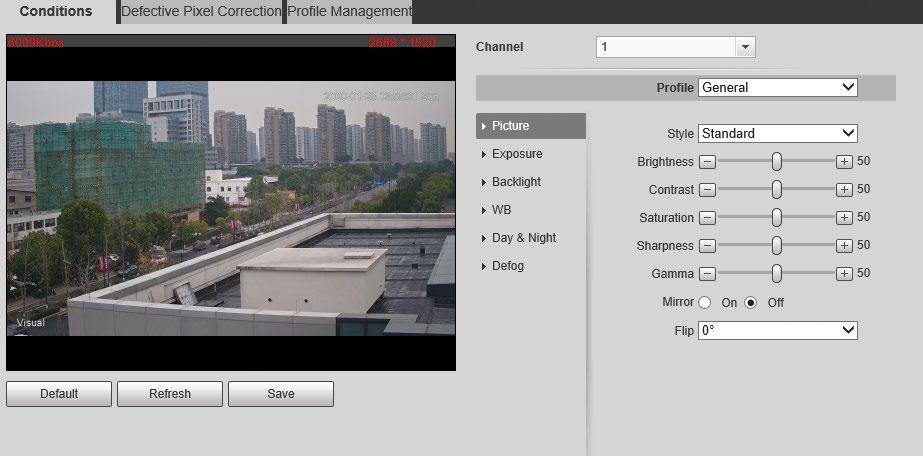Decrease Contrast with the minus button

click(x=708, y=189)
